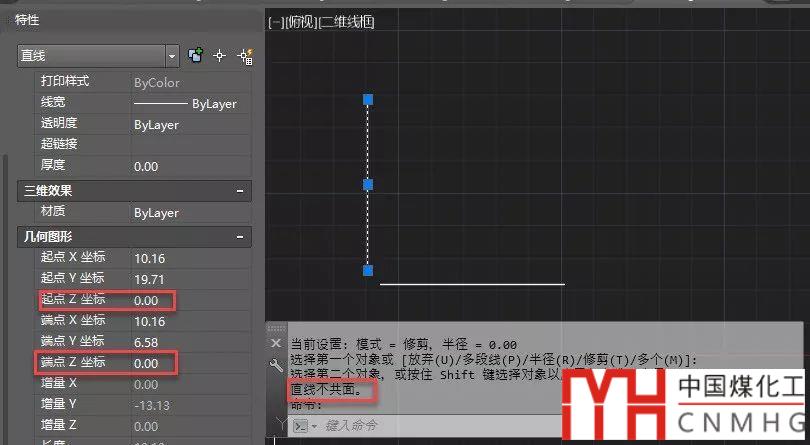Click the Select Objects crosshair icon
This screenshot has height=445, width=810.
tap(220, 56)
